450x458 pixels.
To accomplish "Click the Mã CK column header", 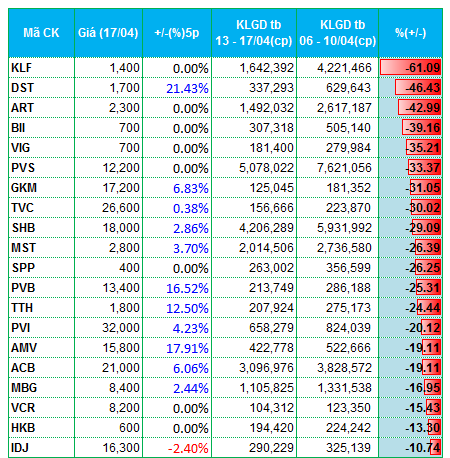I will 41,33.
